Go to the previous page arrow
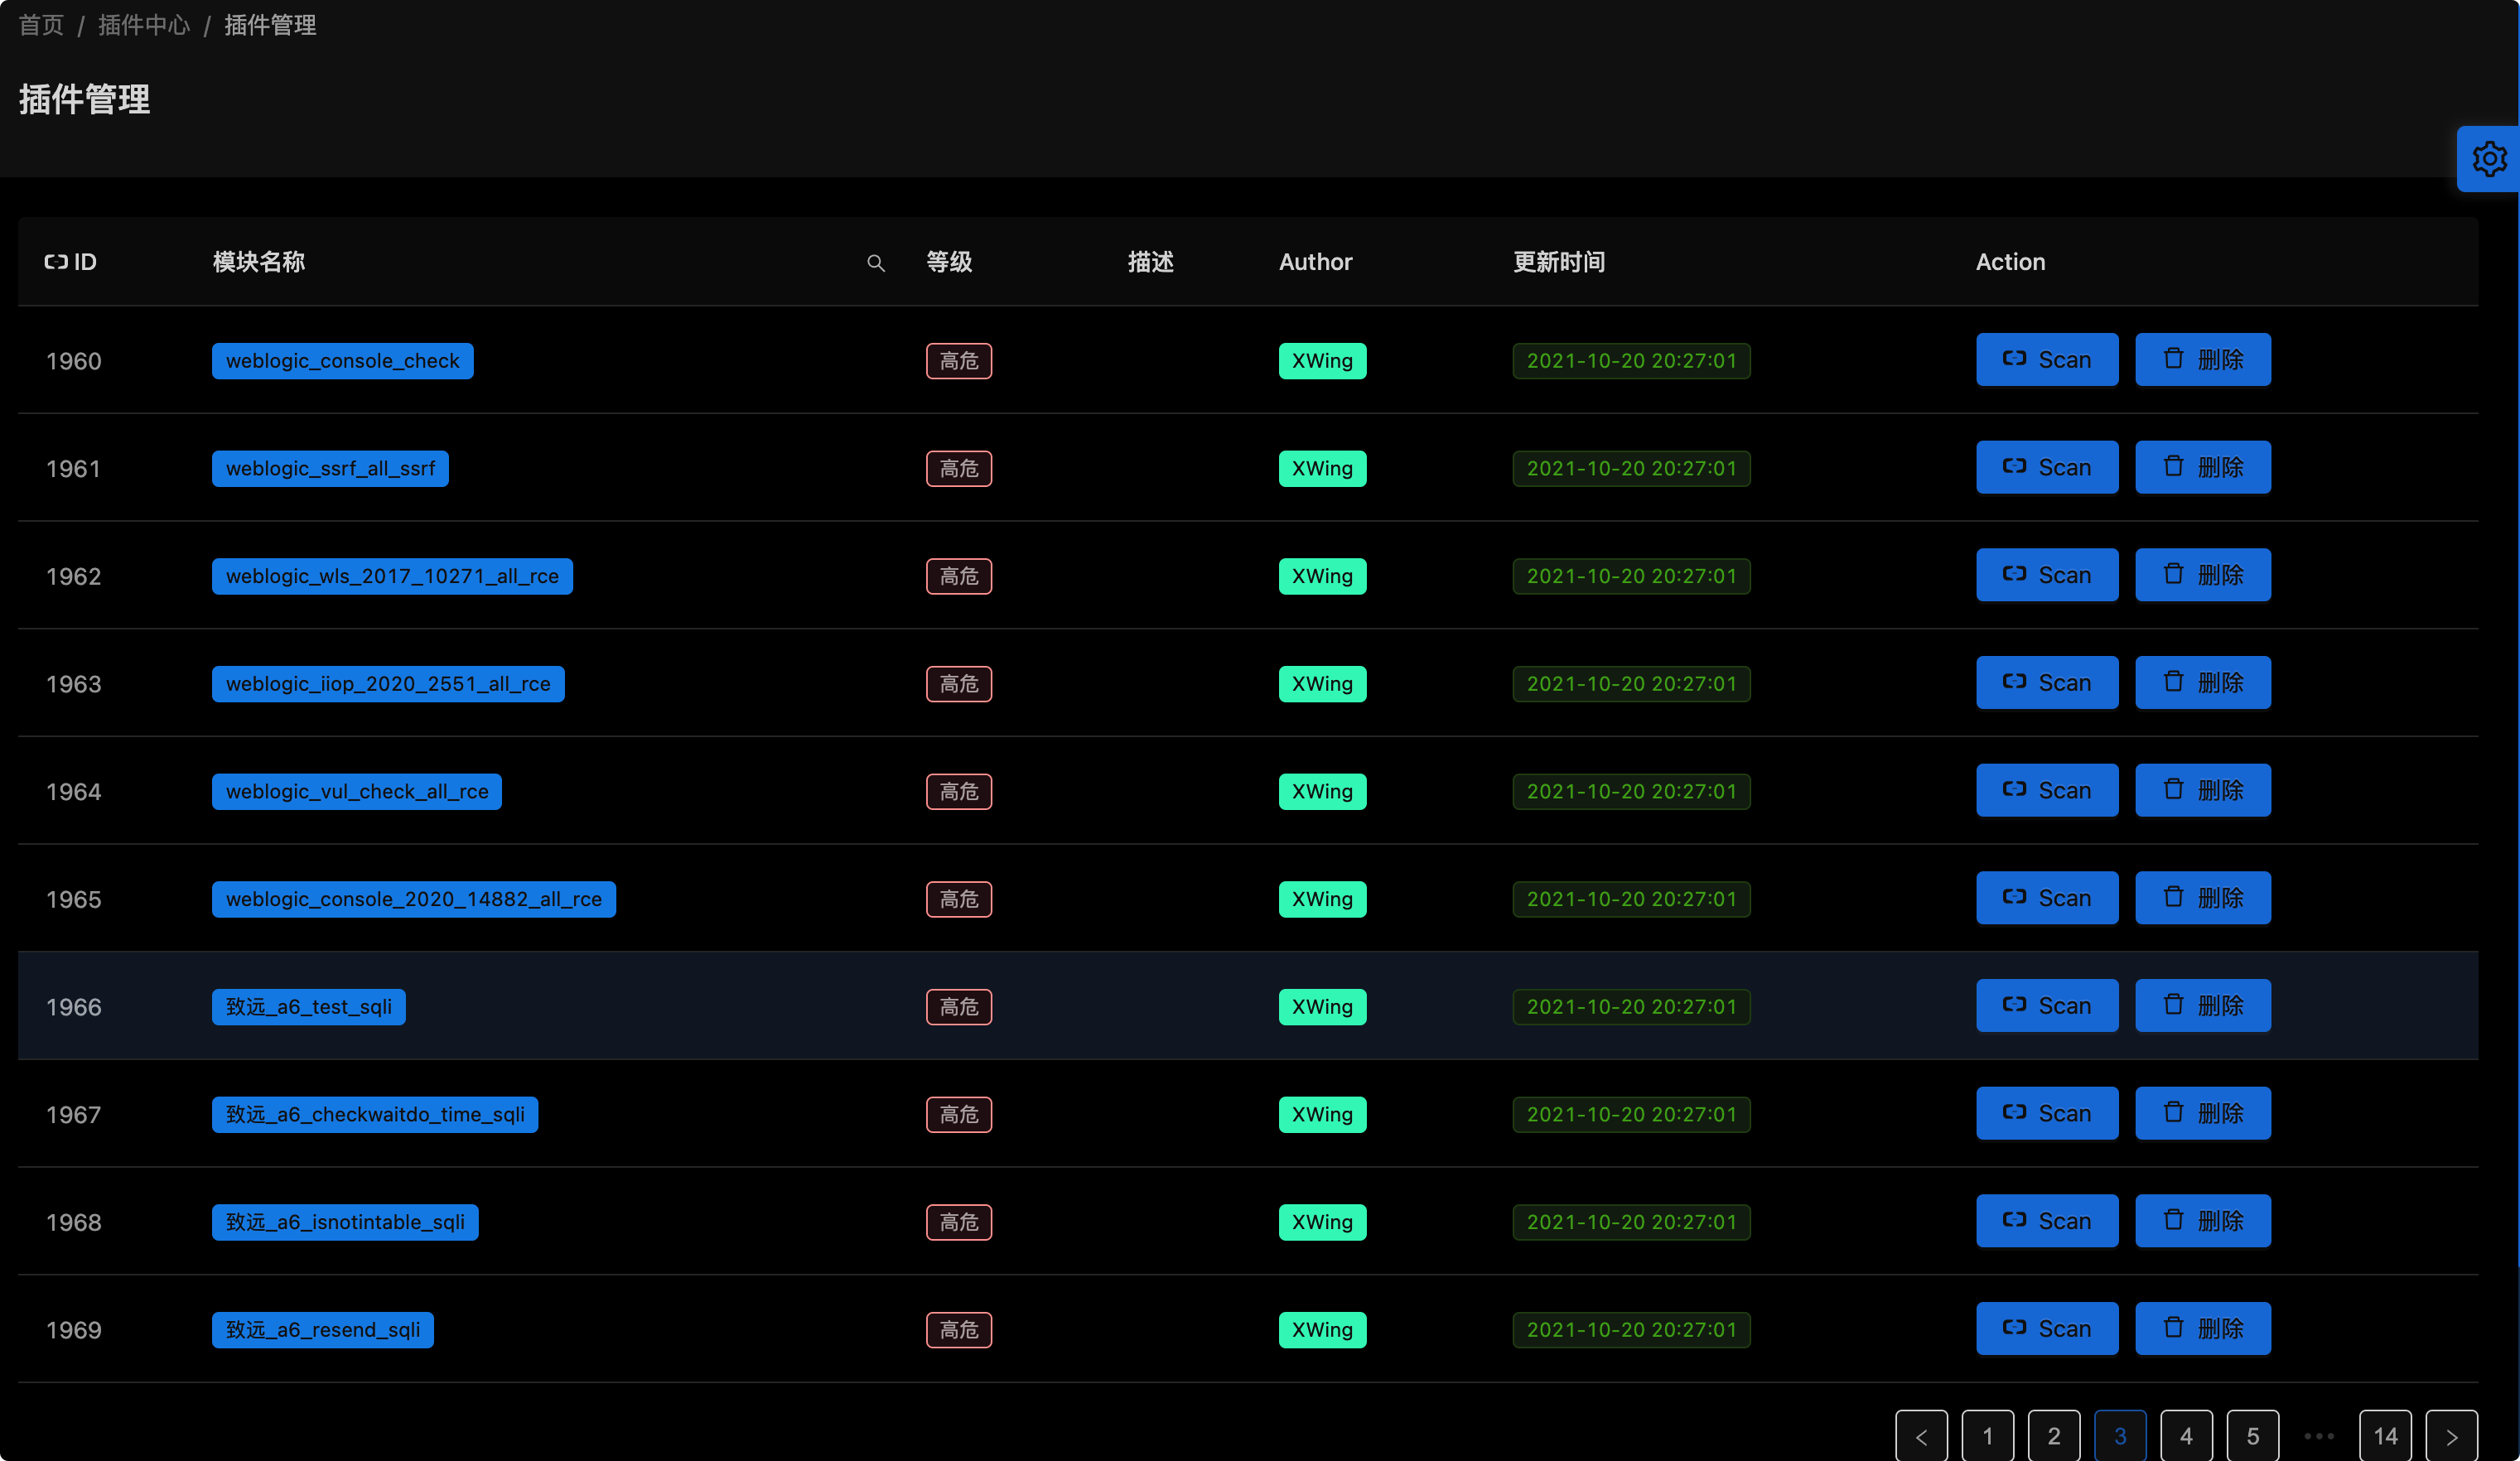The height and width of the screenshot is (1461, 2520). click(x=1920, y=1436)
